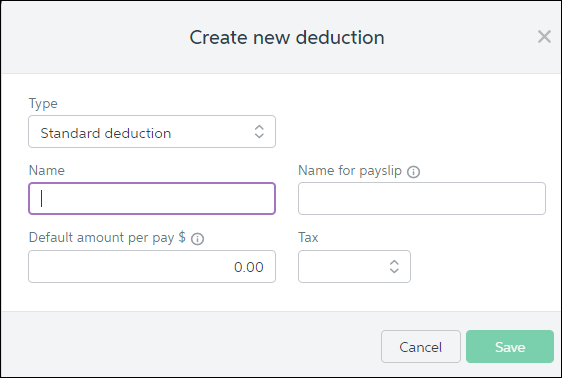
Task: Click the Name for payslip label text
Action: [350, 171]
